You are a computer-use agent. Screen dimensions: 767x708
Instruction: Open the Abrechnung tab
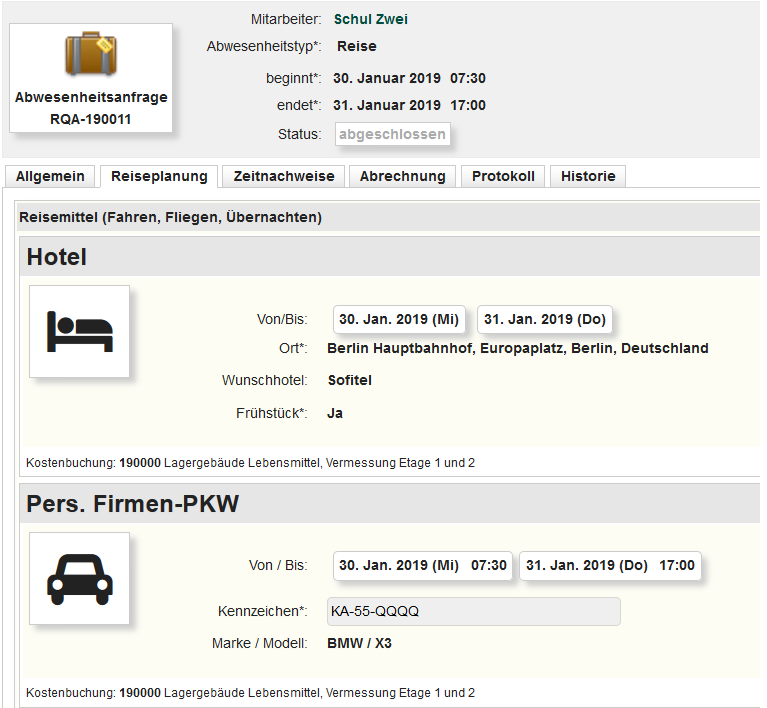(402, 176)
